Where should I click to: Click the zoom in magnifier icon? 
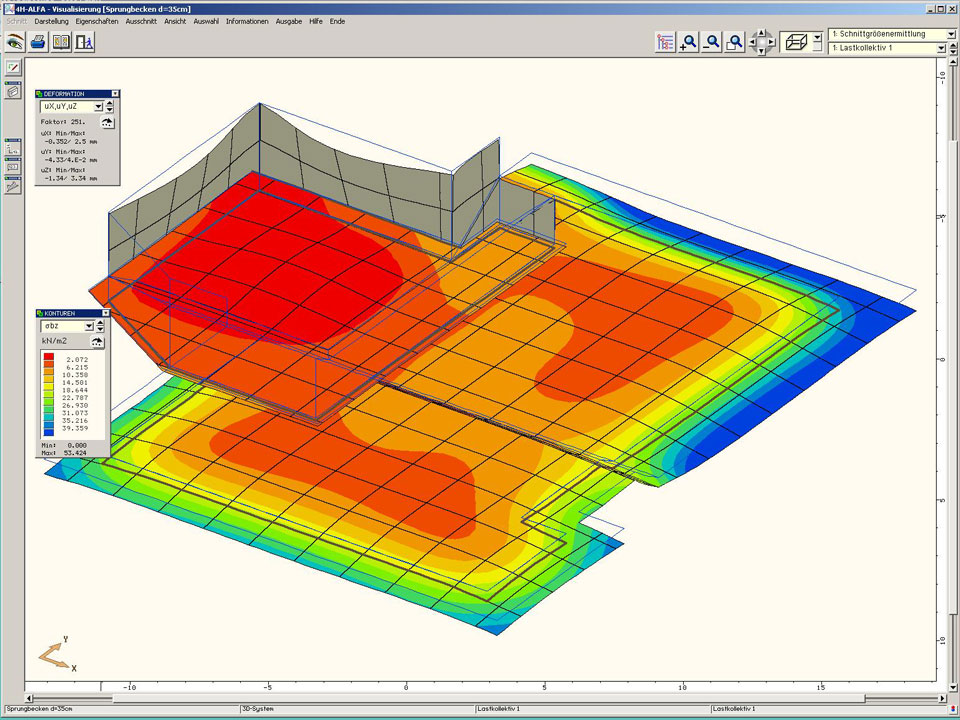(x=688, y=42)
